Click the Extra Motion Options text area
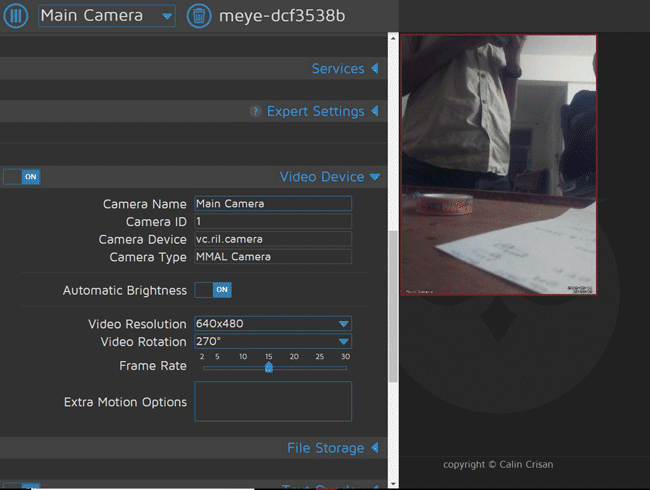The width and height of the screenshot is (650, 490). click(x=273, y=402)
